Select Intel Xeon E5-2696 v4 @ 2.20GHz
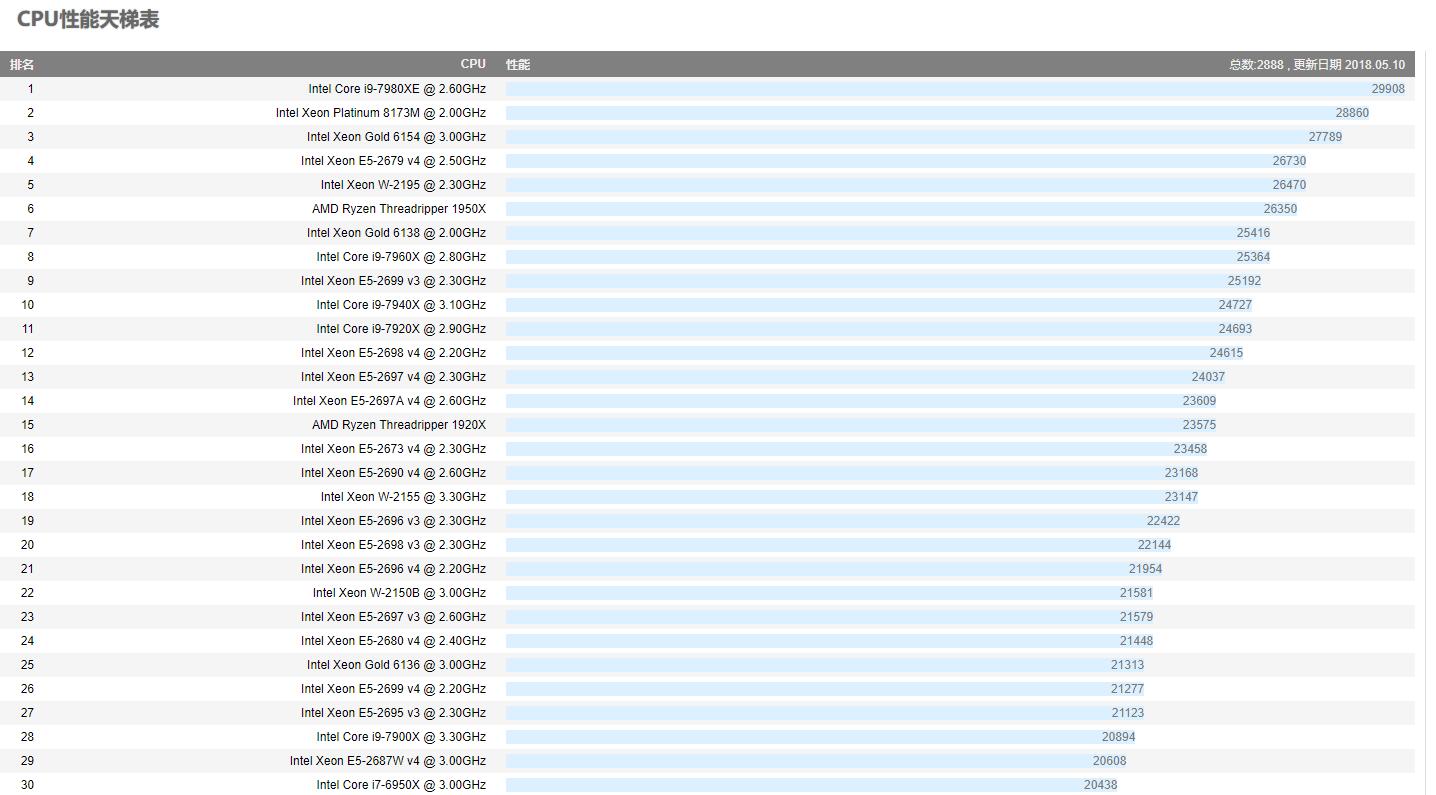Screen dimensions: 1436x795 [393, 569]
